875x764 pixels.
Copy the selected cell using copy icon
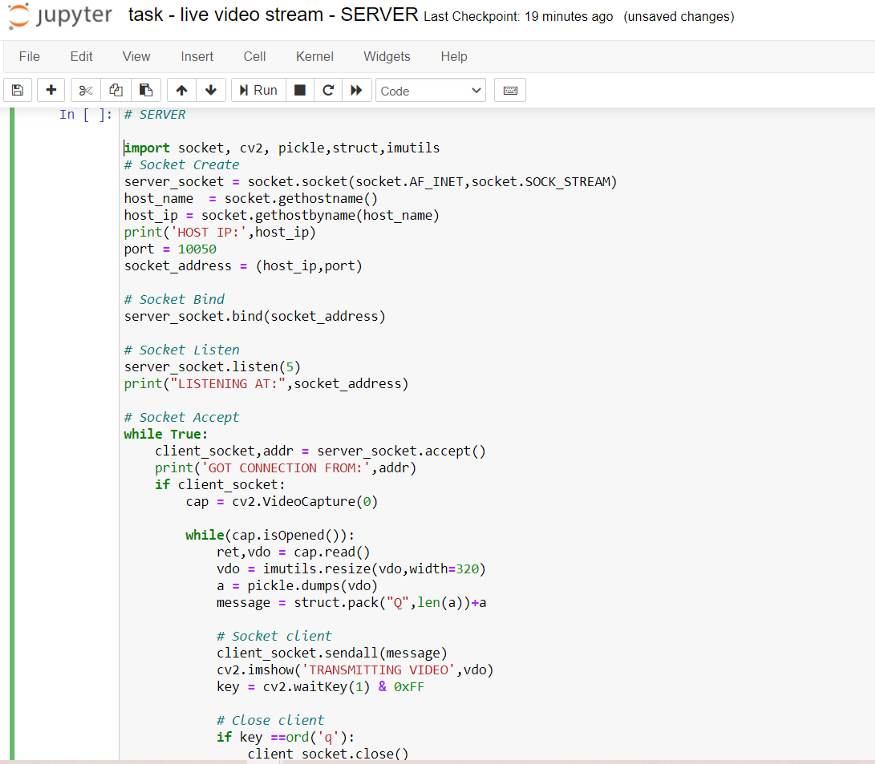[115, 89]
